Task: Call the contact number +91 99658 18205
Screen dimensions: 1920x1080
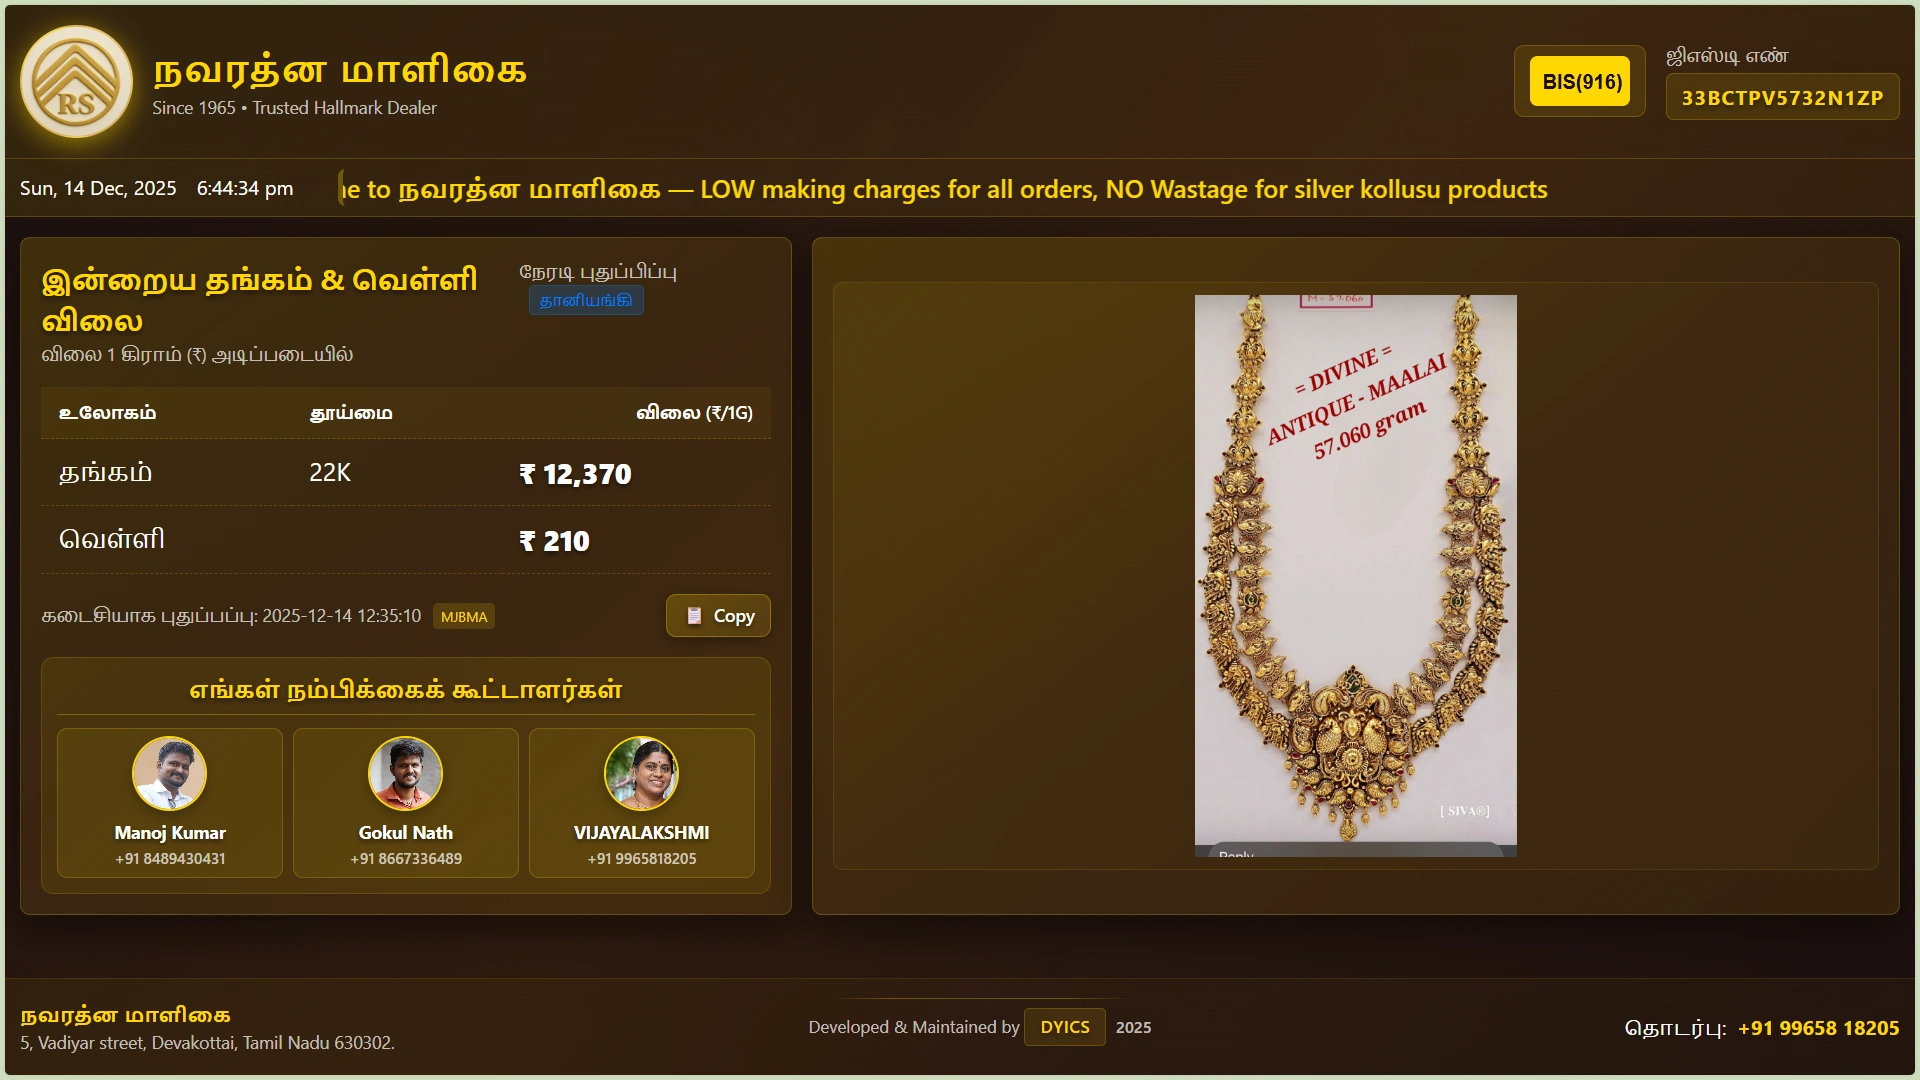Action: pyautogui.click(x=1818, y=1028)
